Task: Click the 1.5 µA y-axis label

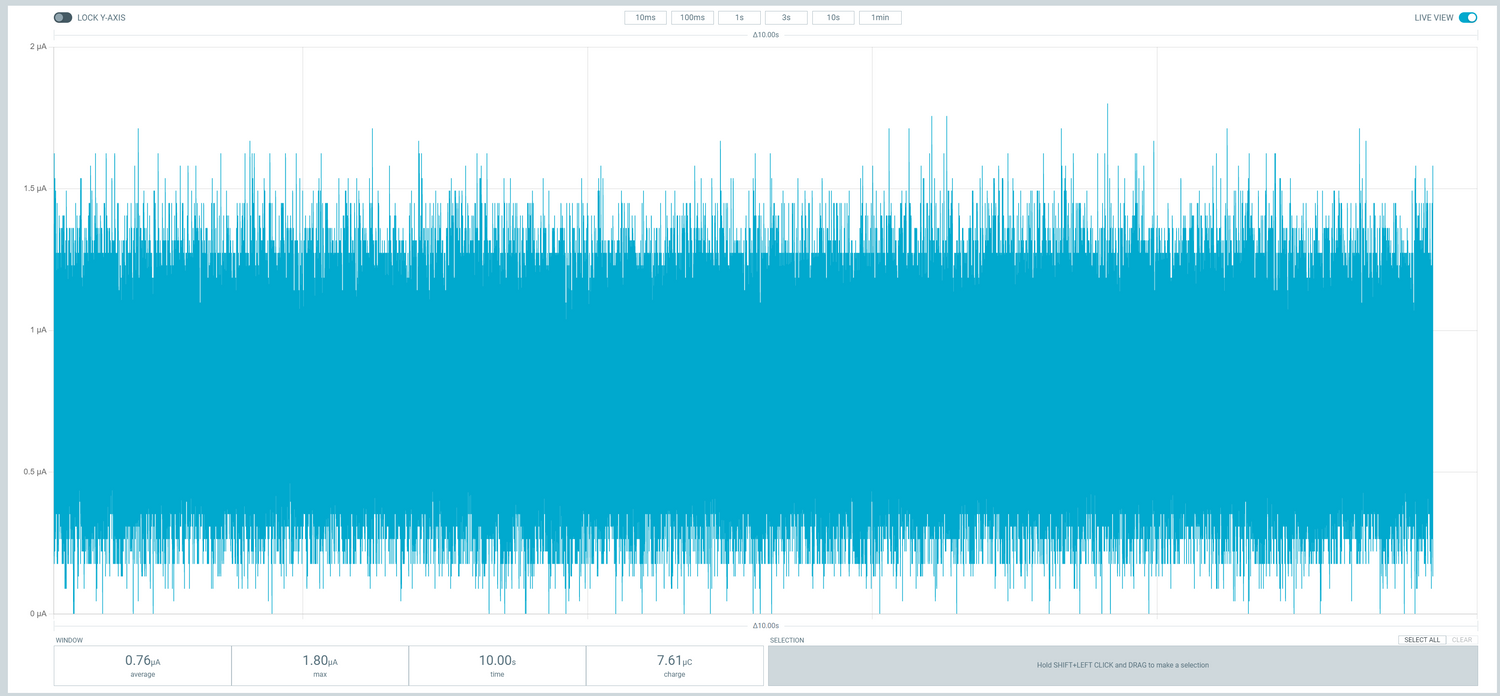Action: pyautogui.click(x=35, y=189)
